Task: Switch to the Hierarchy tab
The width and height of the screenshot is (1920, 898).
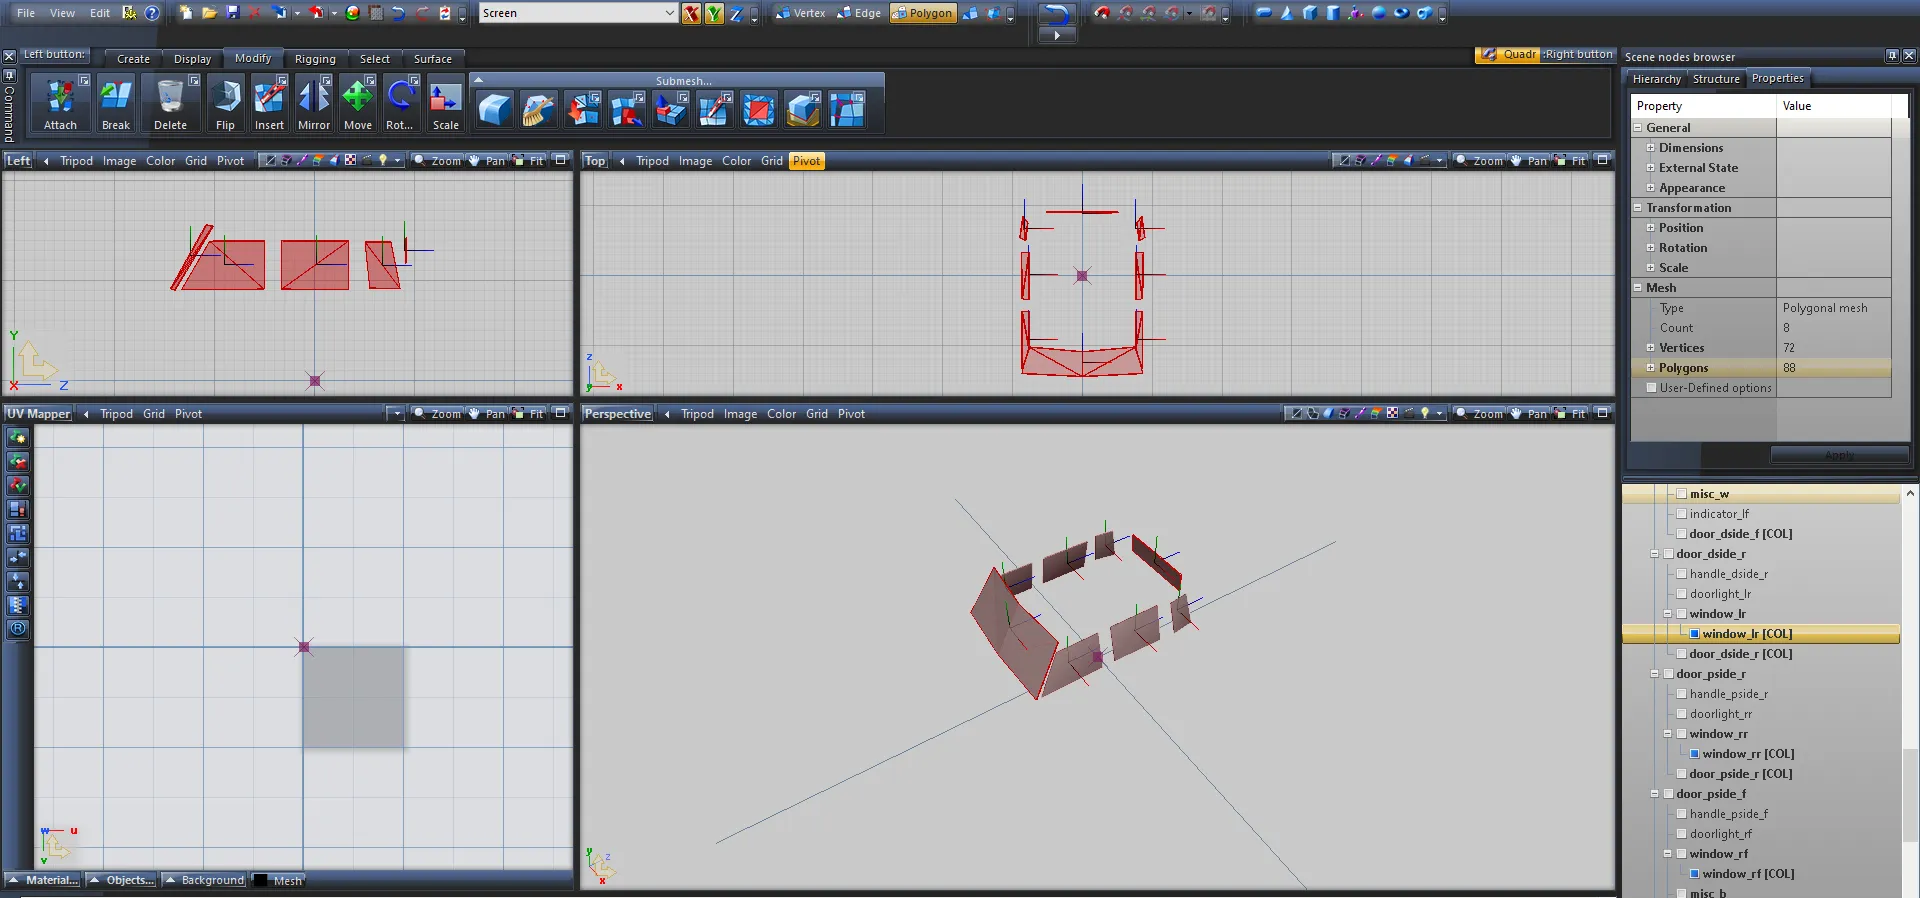Action: [1656, 79]
